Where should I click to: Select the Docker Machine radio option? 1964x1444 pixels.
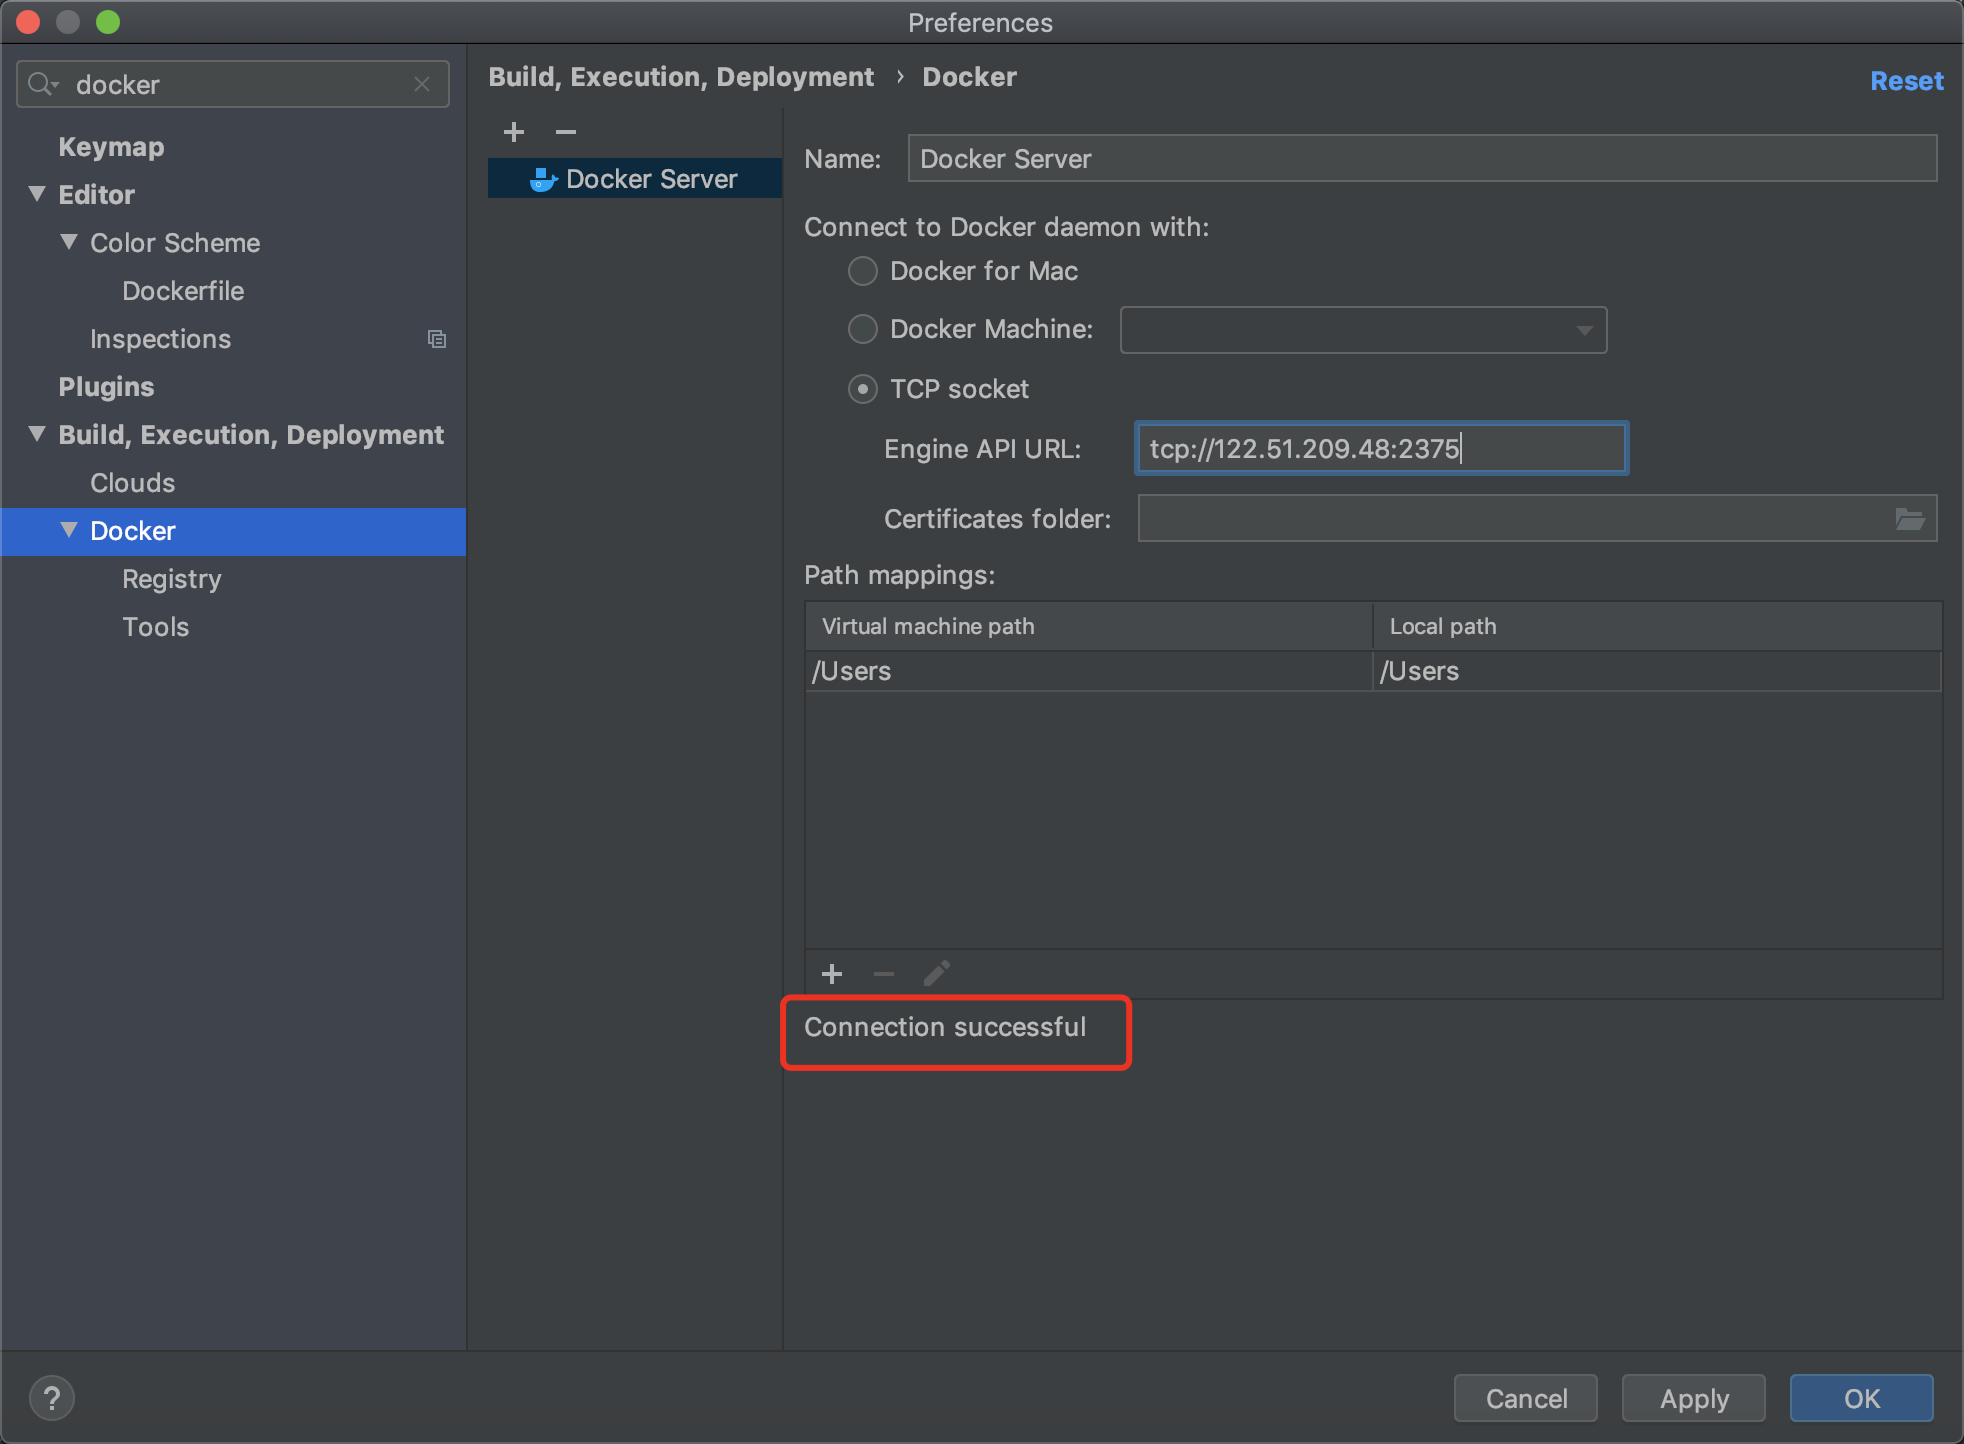point(863,329)
